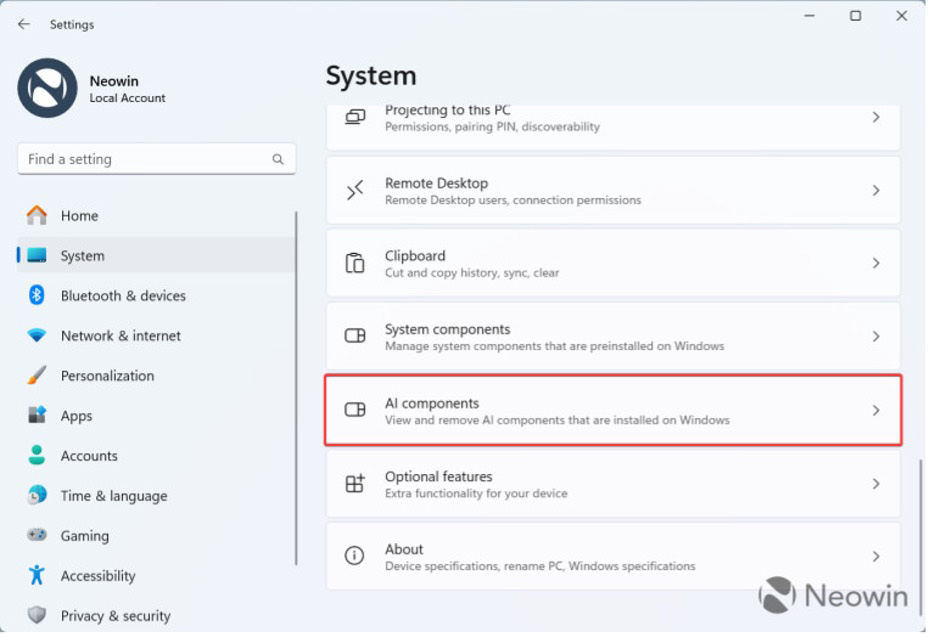This screenshot has height=634, width=928.
Task: Click the Personalization paintbrush icon
Action: 37,375
